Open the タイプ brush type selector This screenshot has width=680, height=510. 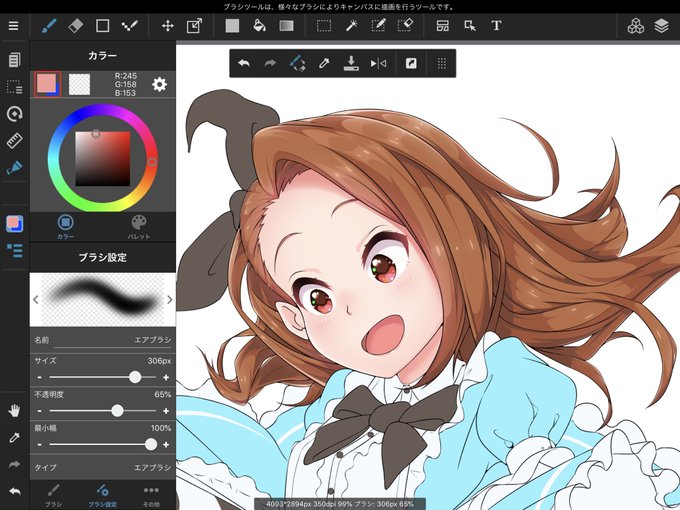(x=103, y=468)
